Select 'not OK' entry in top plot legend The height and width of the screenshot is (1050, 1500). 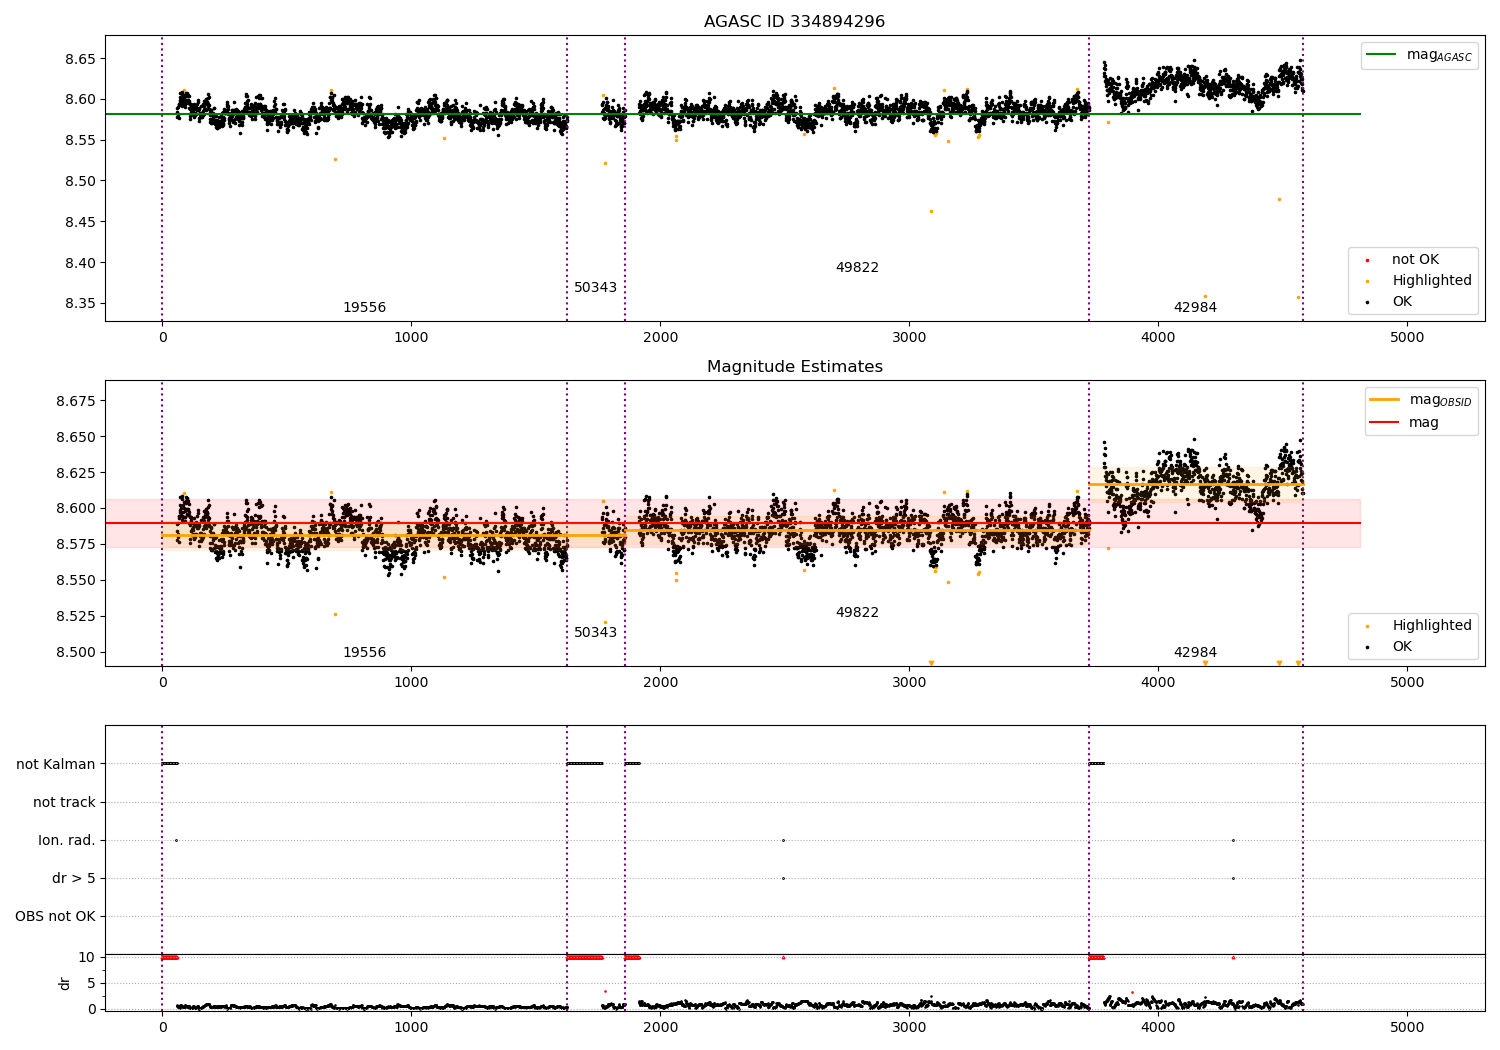[x=1415, y=260]
